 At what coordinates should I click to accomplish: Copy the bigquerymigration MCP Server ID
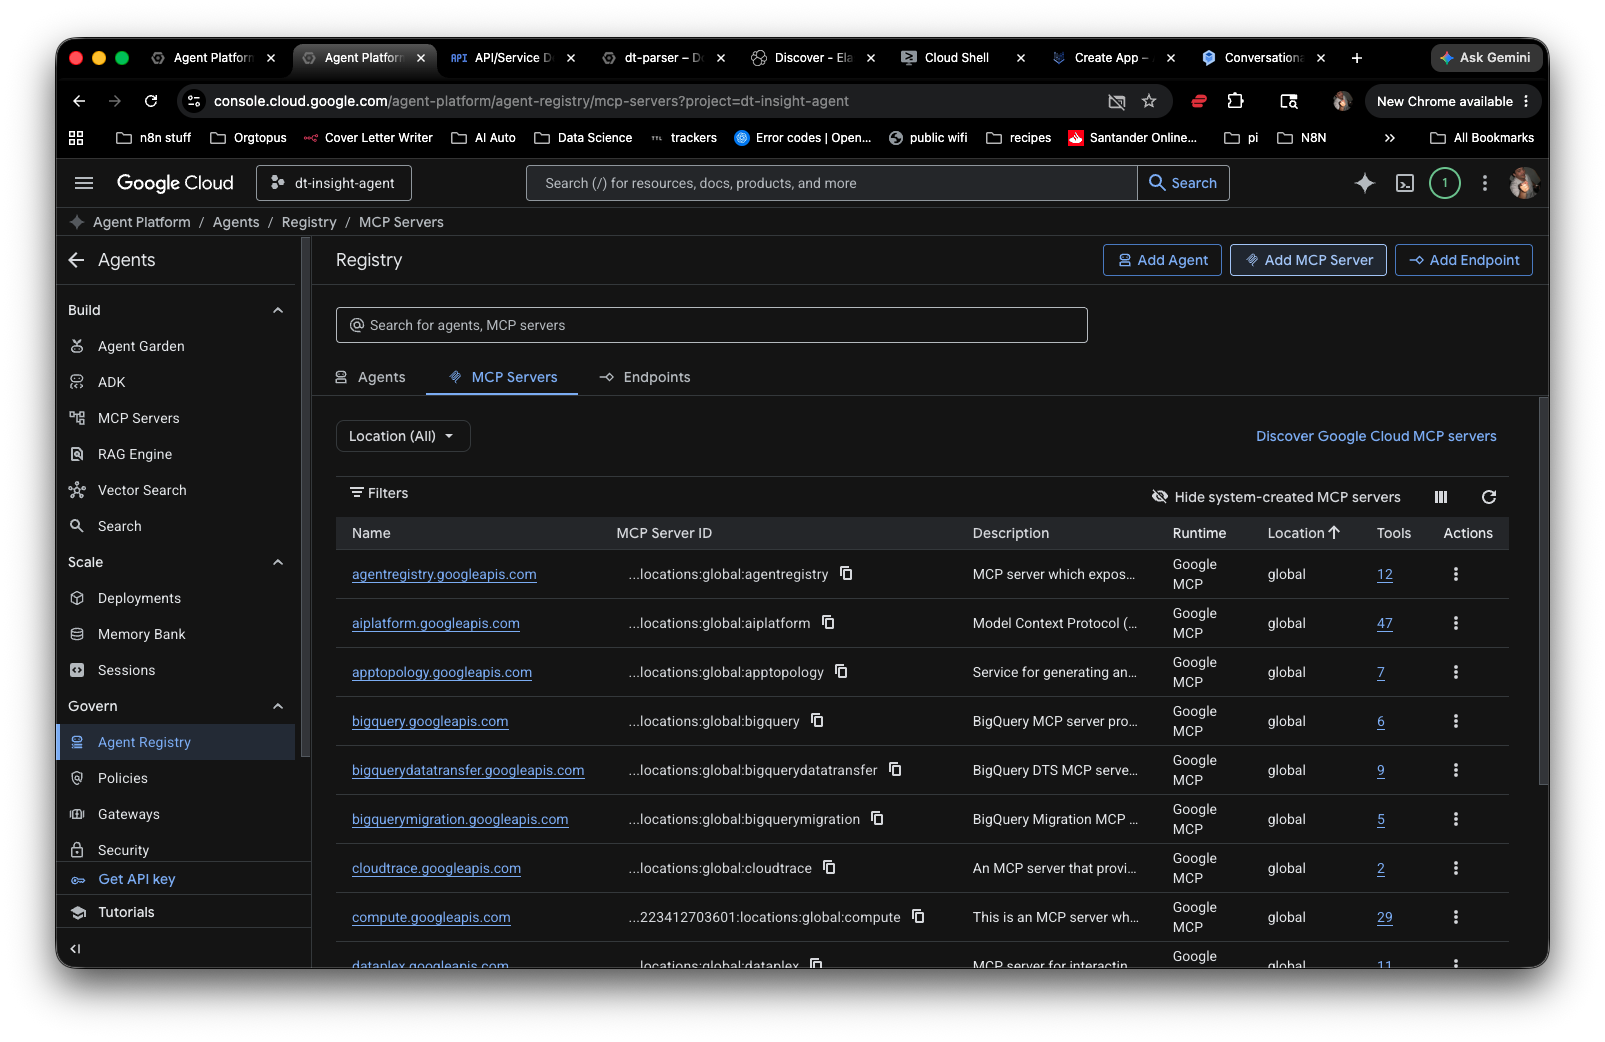(x=877, y=818)
